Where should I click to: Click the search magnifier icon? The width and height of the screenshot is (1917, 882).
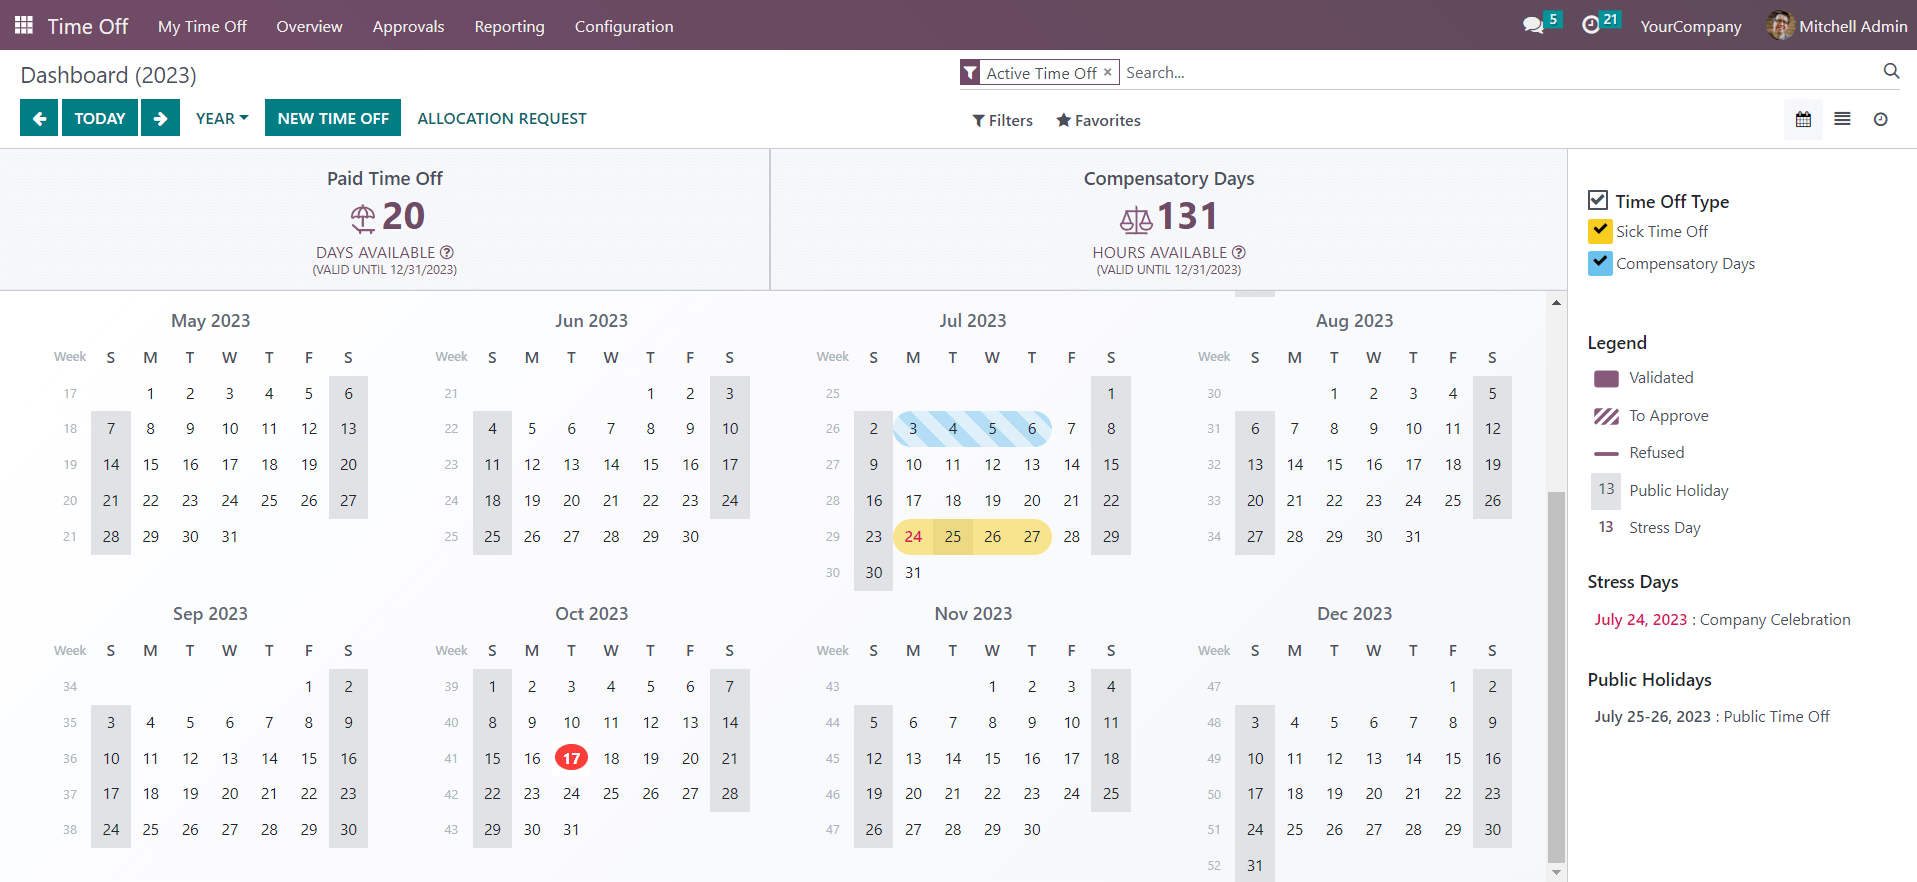(x=1891, y=71)
